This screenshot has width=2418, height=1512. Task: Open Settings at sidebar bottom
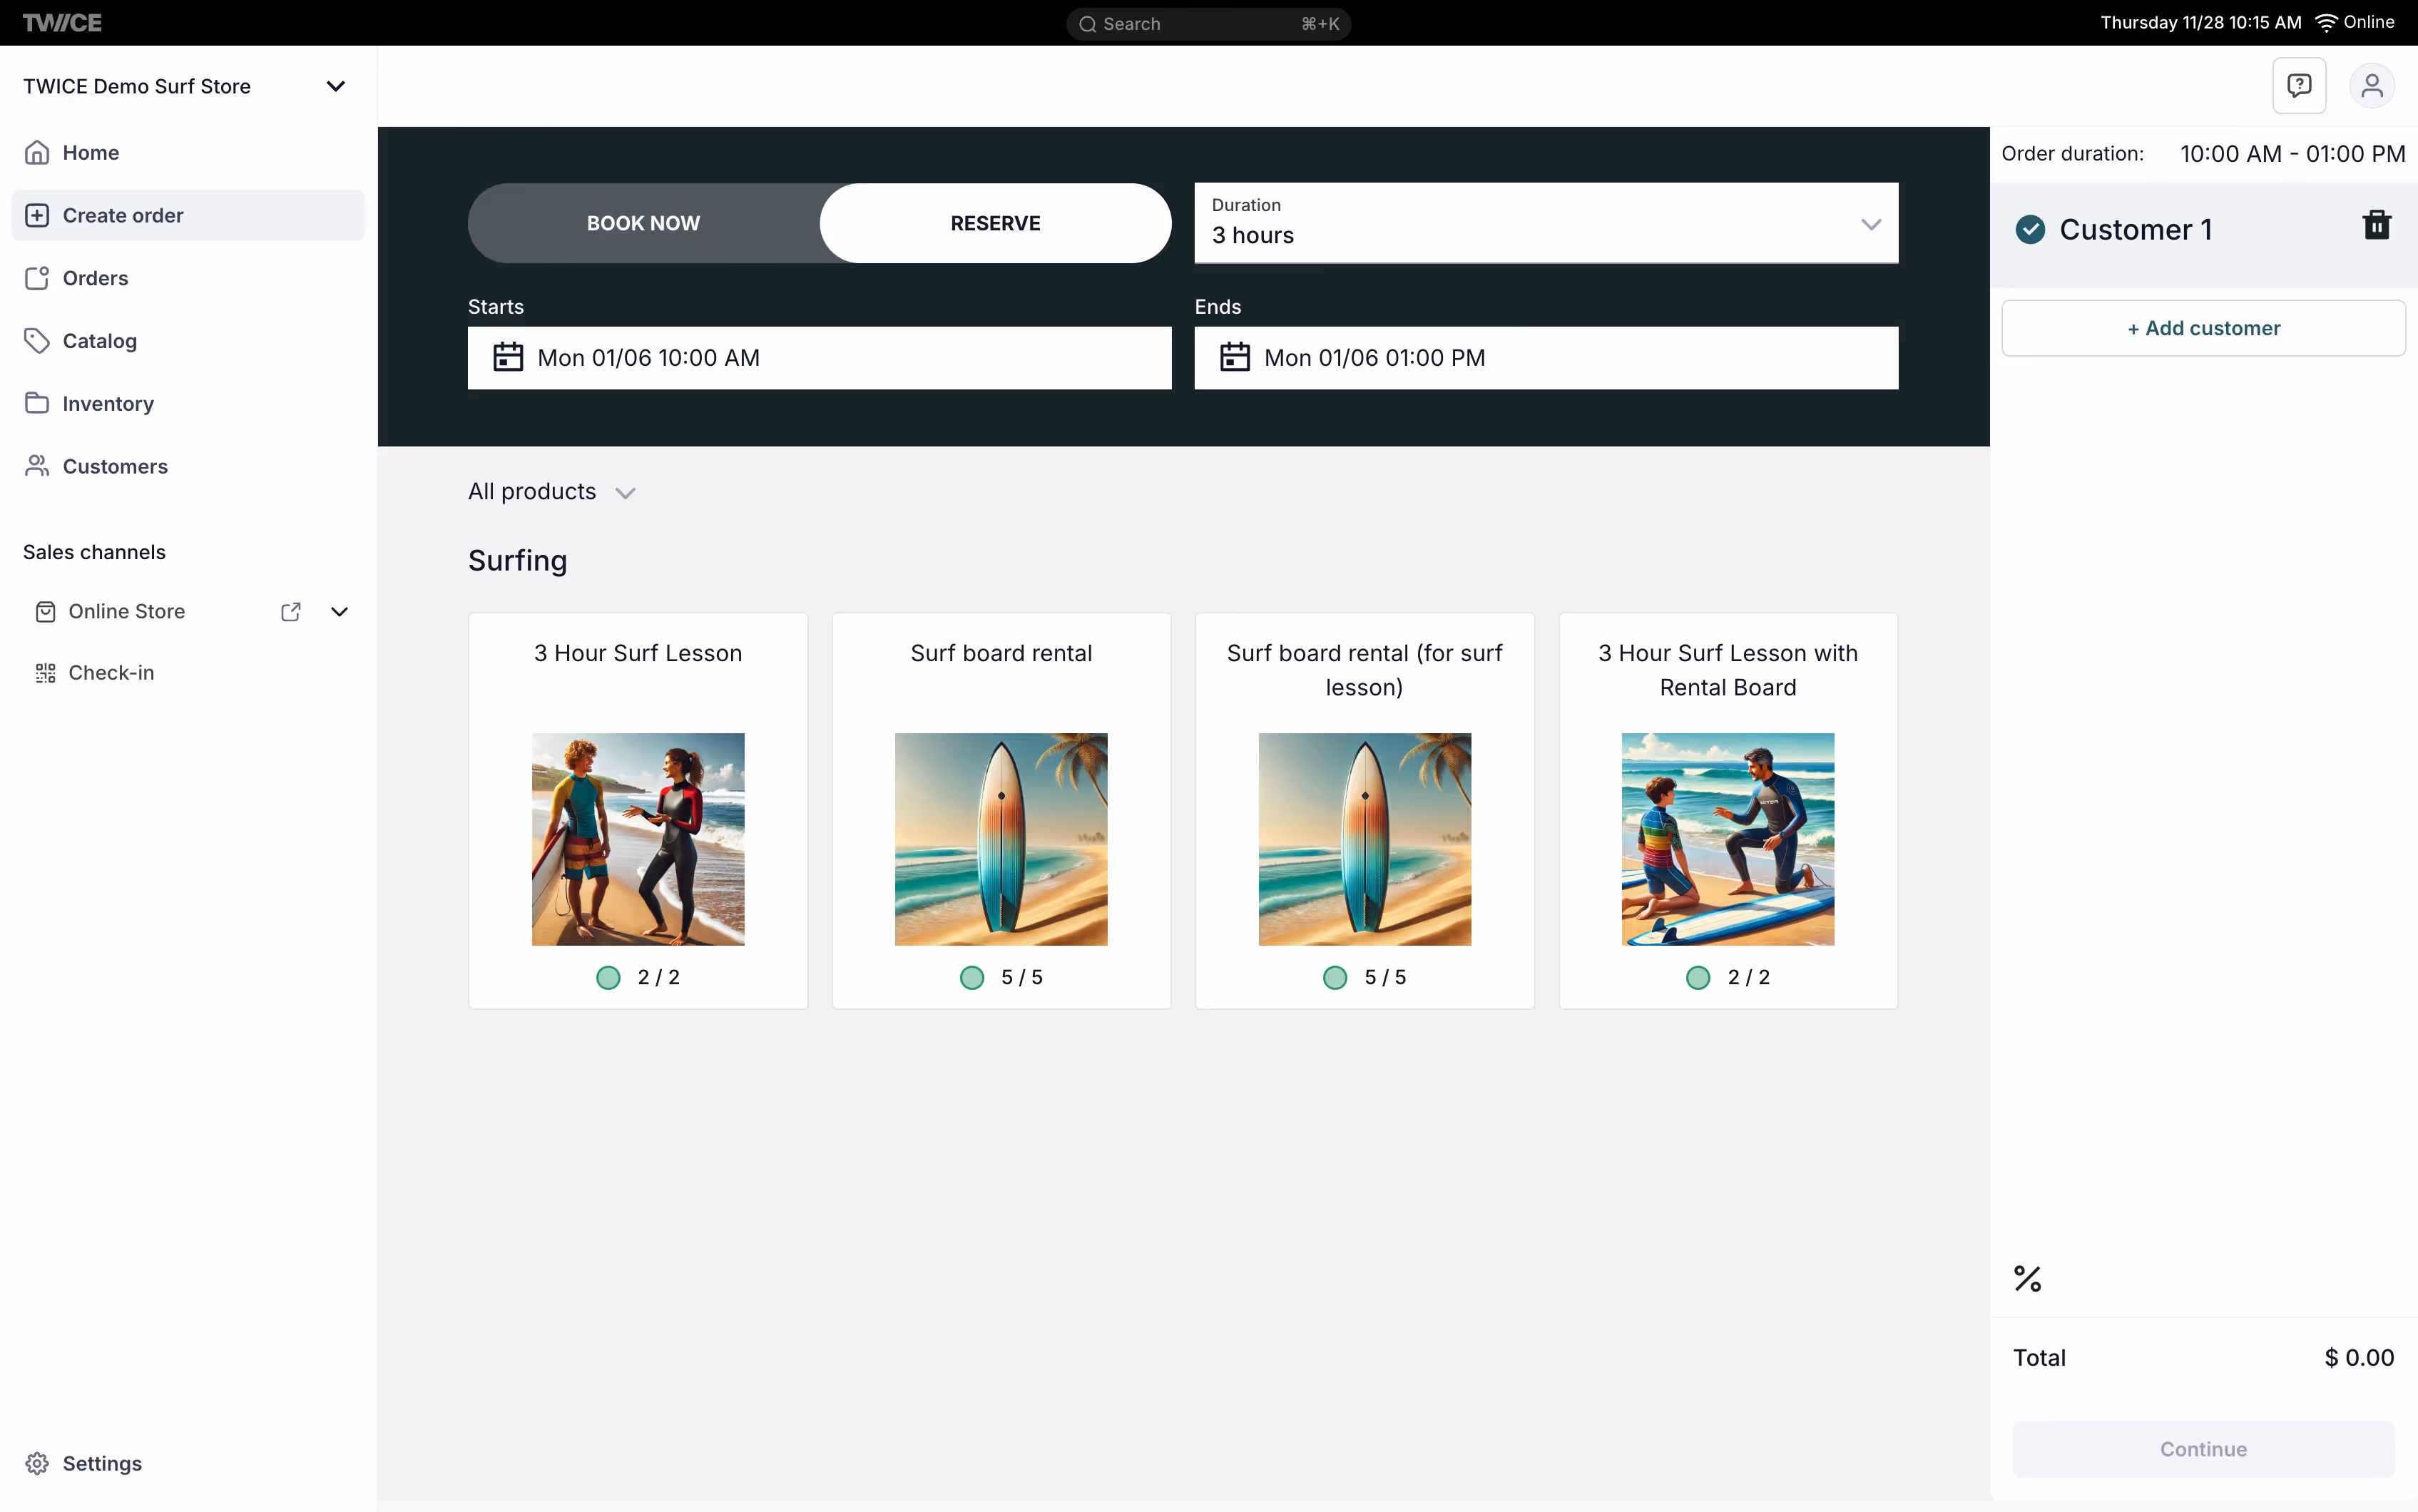coord(102,1463)
